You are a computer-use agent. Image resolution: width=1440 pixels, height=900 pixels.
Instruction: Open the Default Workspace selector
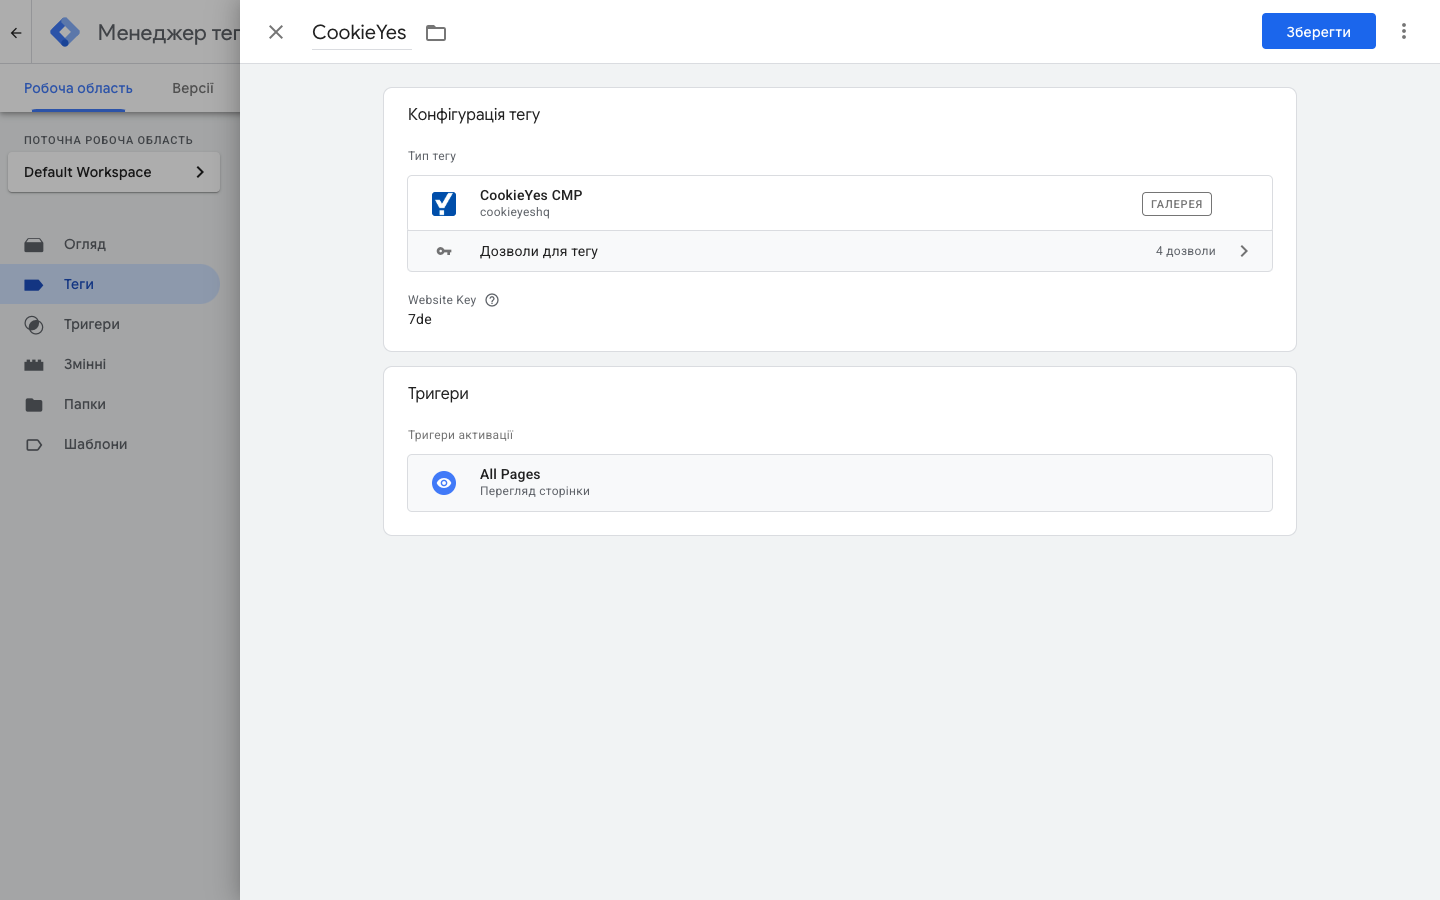click(114, 172)
